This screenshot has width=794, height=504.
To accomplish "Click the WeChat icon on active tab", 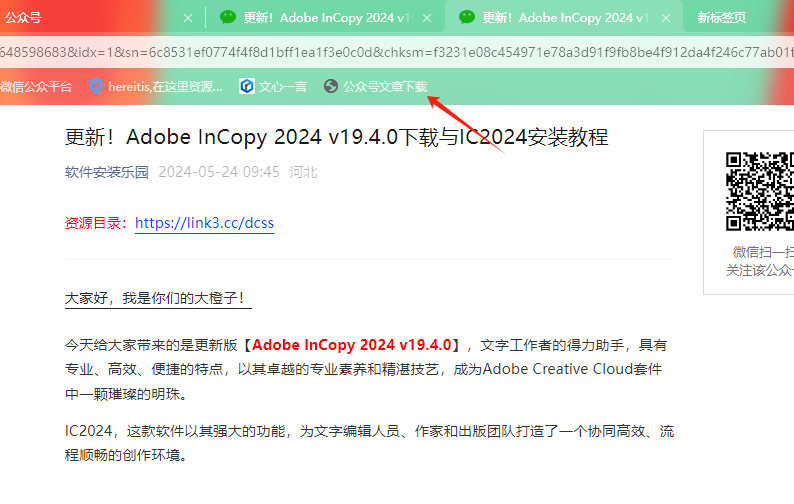I will 467,17.
